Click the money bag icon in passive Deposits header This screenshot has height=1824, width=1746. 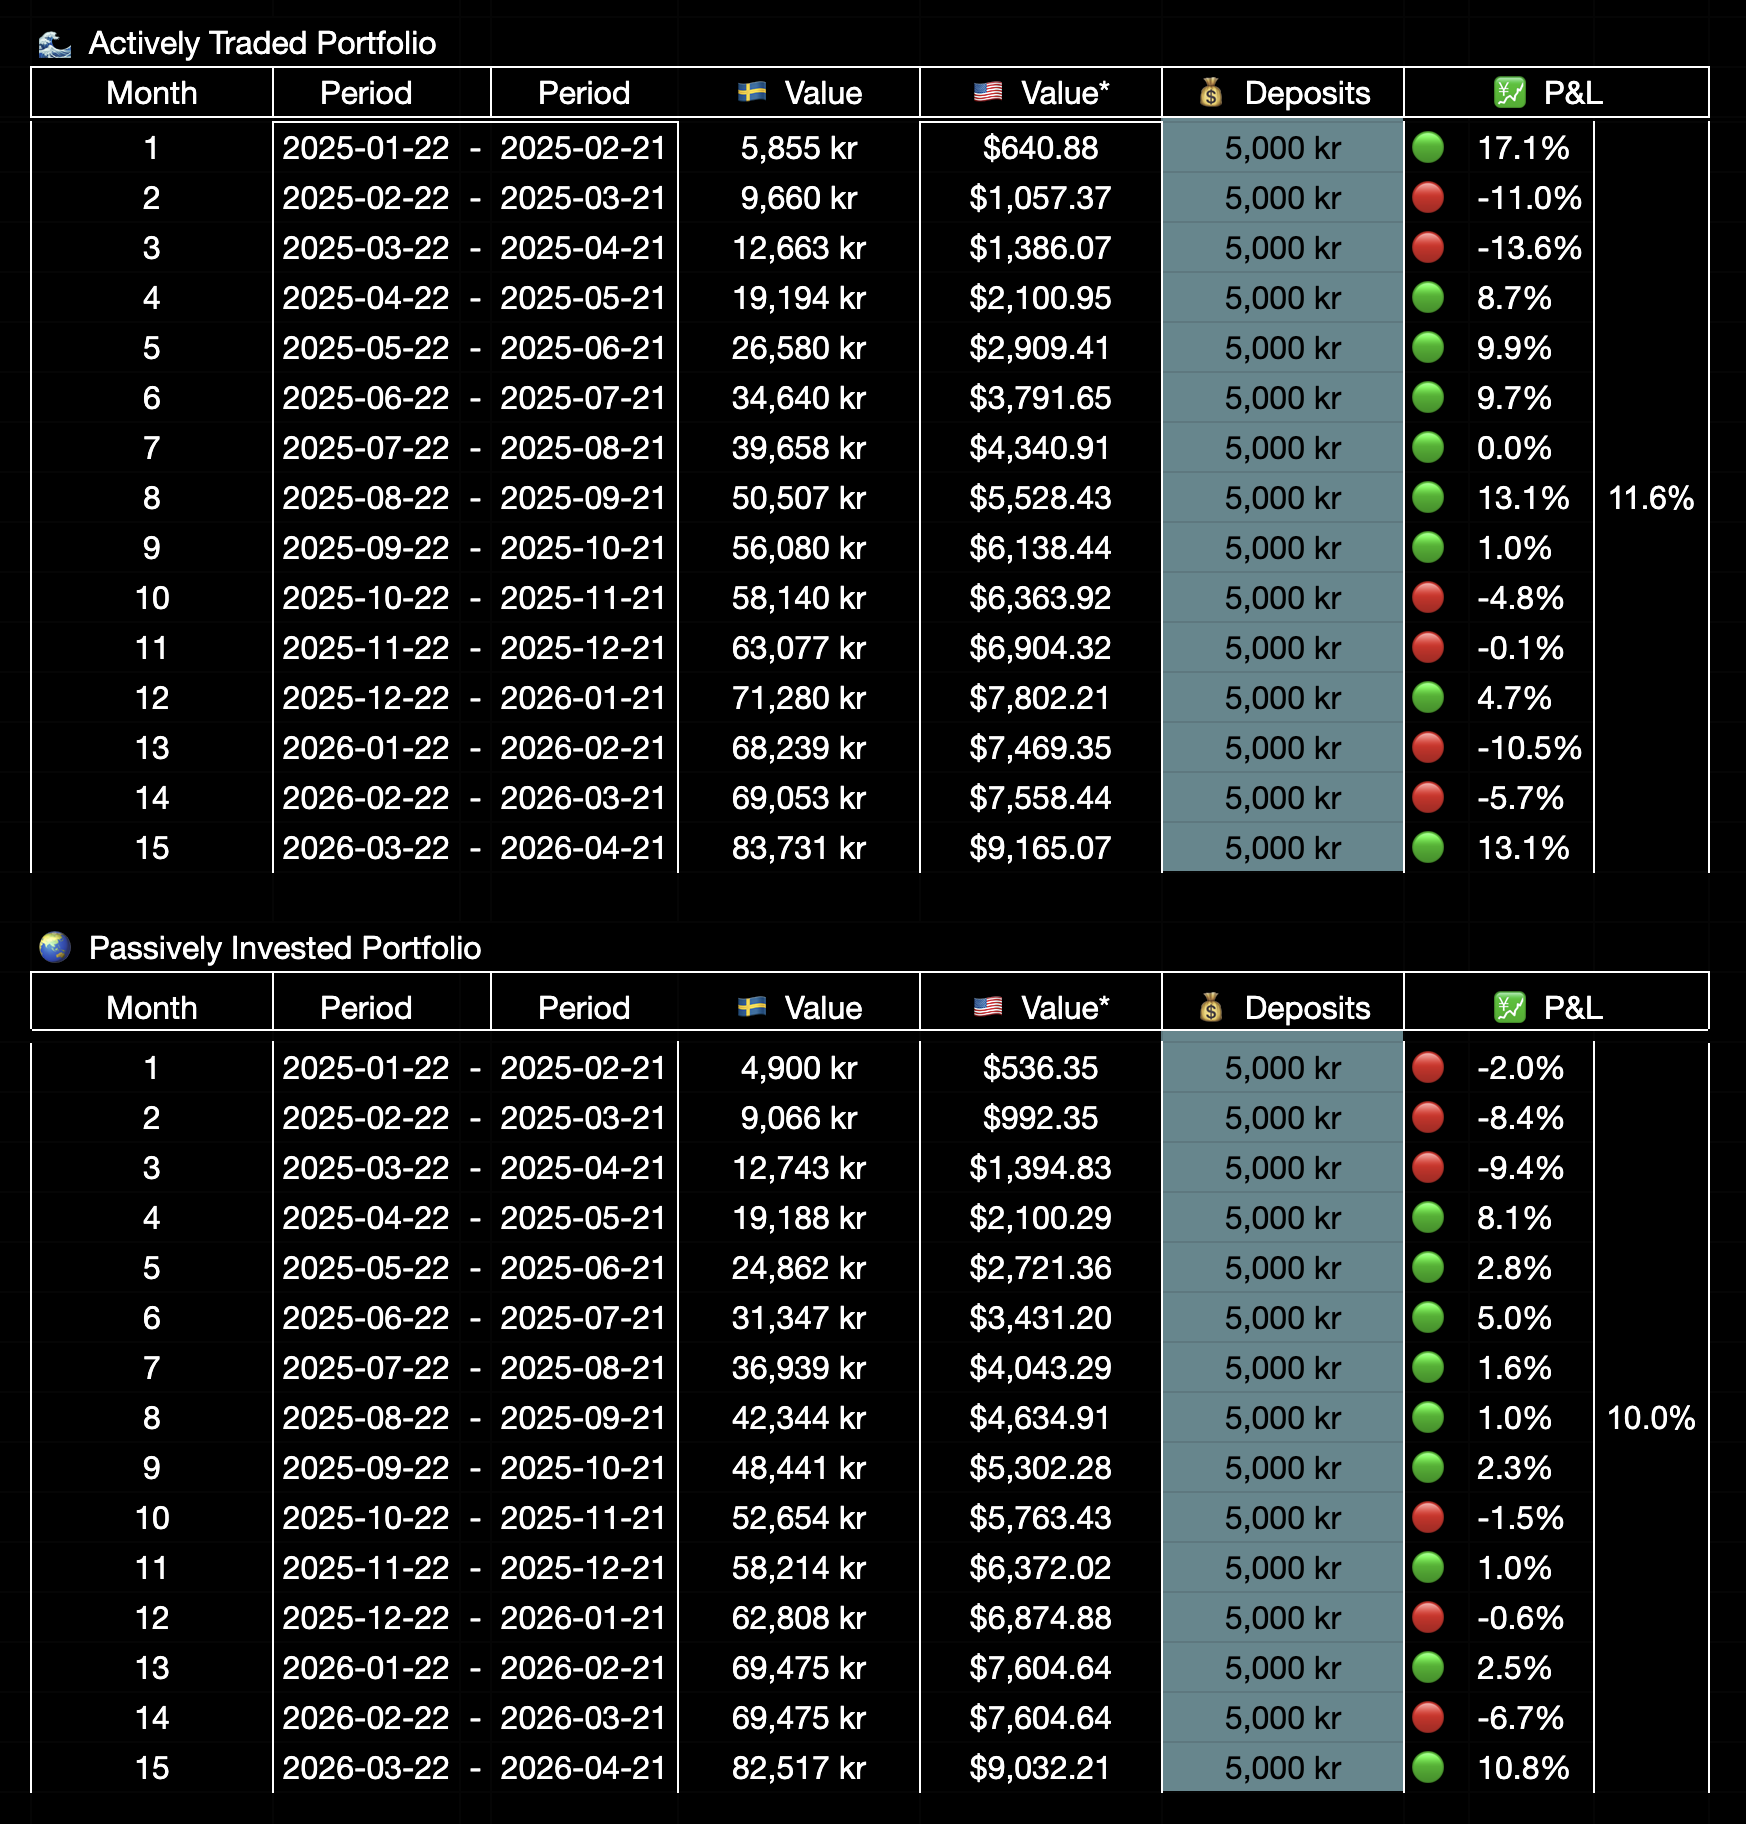point(1212,1007)
